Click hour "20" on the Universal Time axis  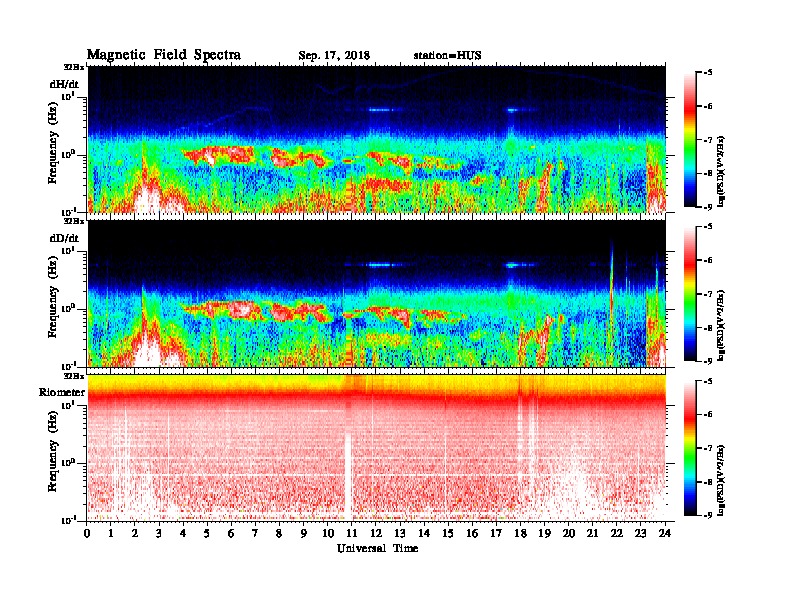569,533
